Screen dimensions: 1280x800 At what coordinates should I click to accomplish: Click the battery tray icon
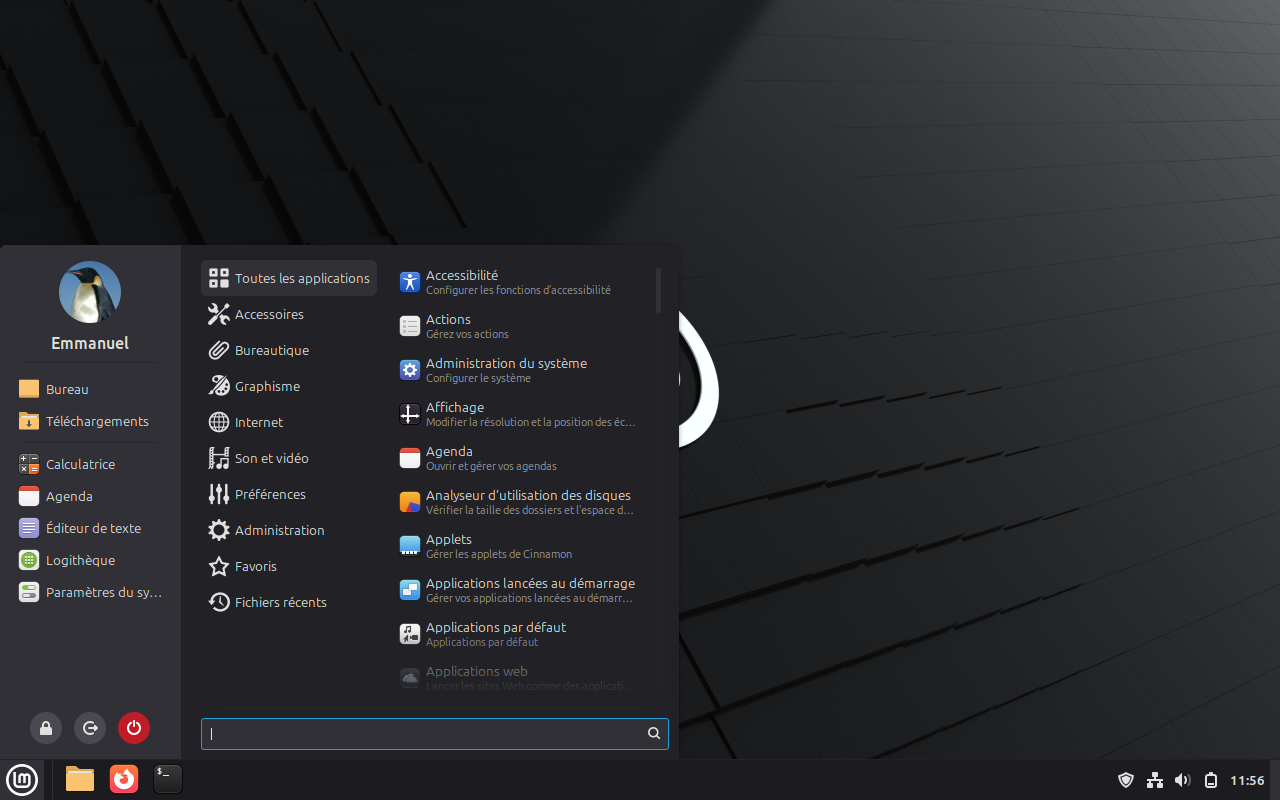click(1211, 780)
